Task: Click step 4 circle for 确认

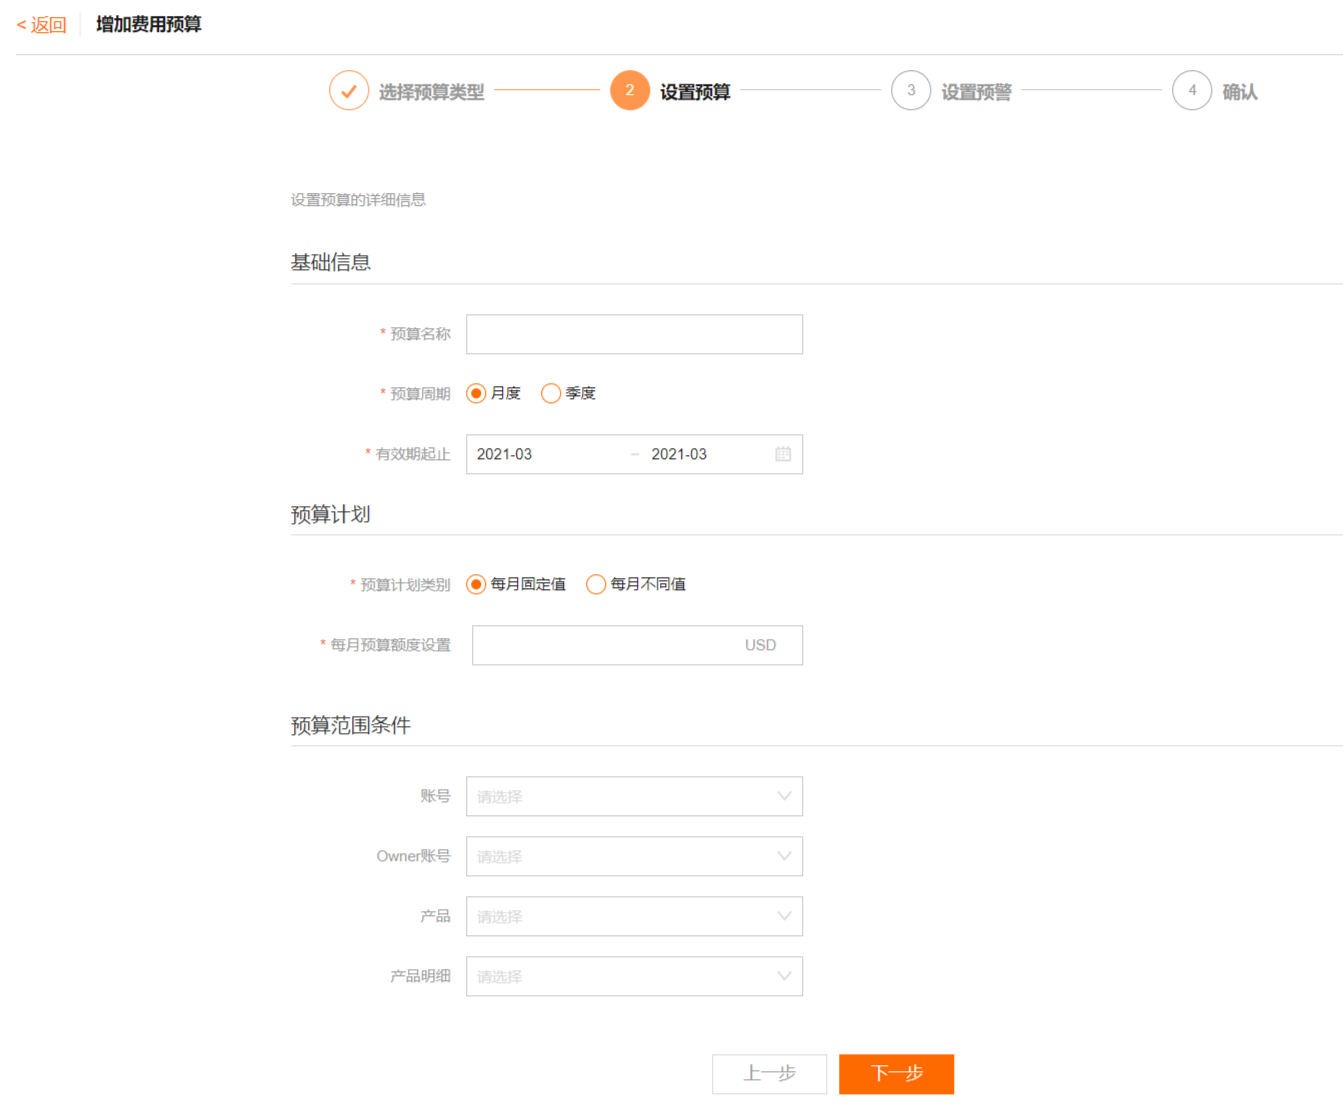Action: click(x=1192, y=91)
